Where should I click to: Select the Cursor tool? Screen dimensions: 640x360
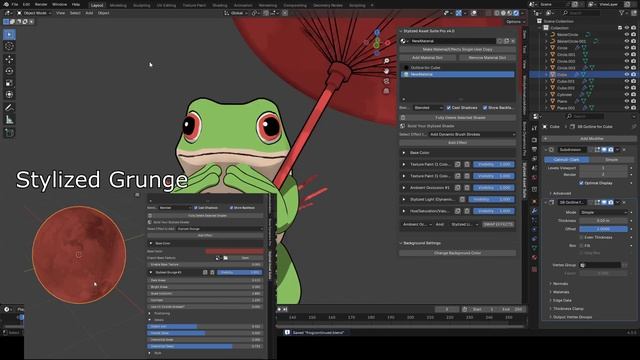point(9,47)
